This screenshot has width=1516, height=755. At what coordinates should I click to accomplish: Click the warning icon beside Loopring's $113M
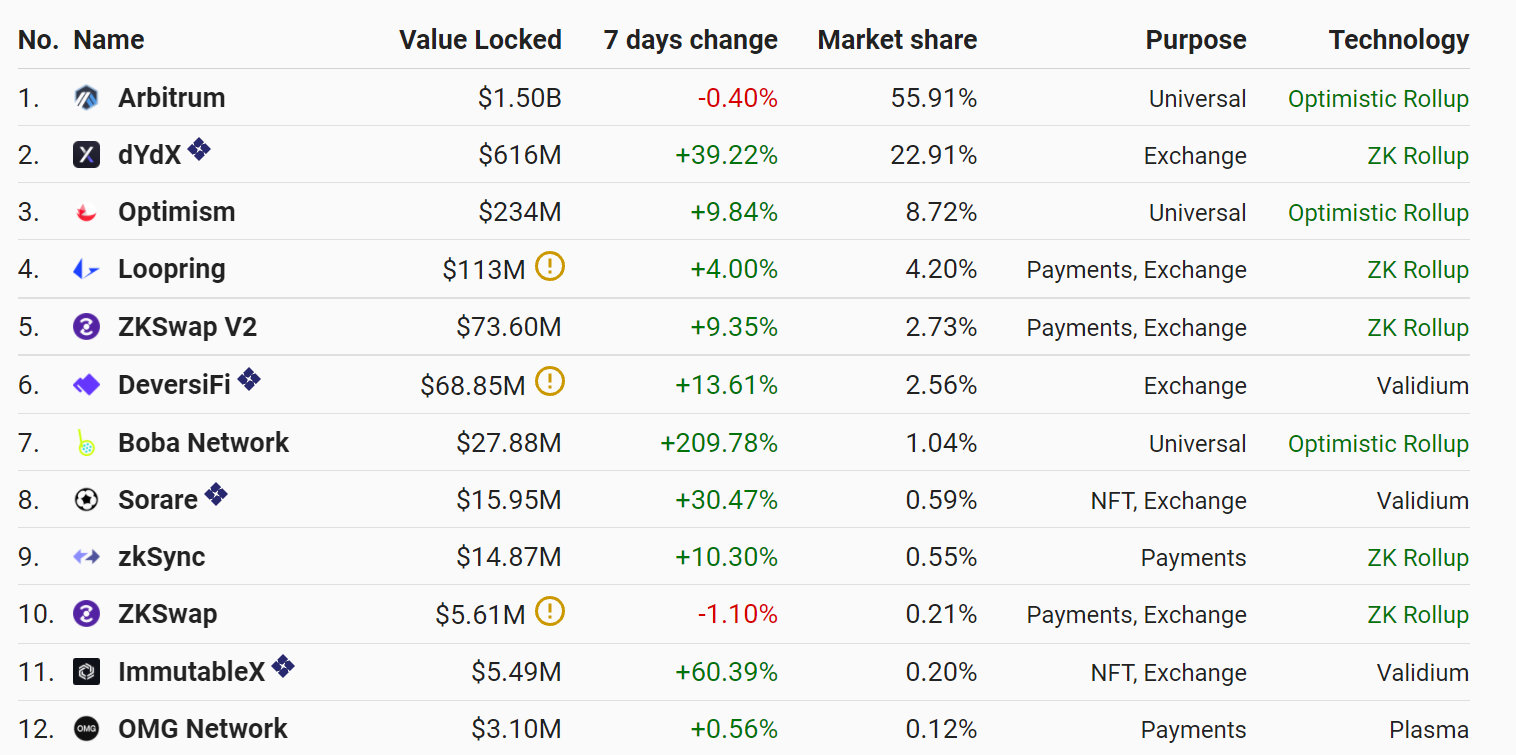coord(550,266)
